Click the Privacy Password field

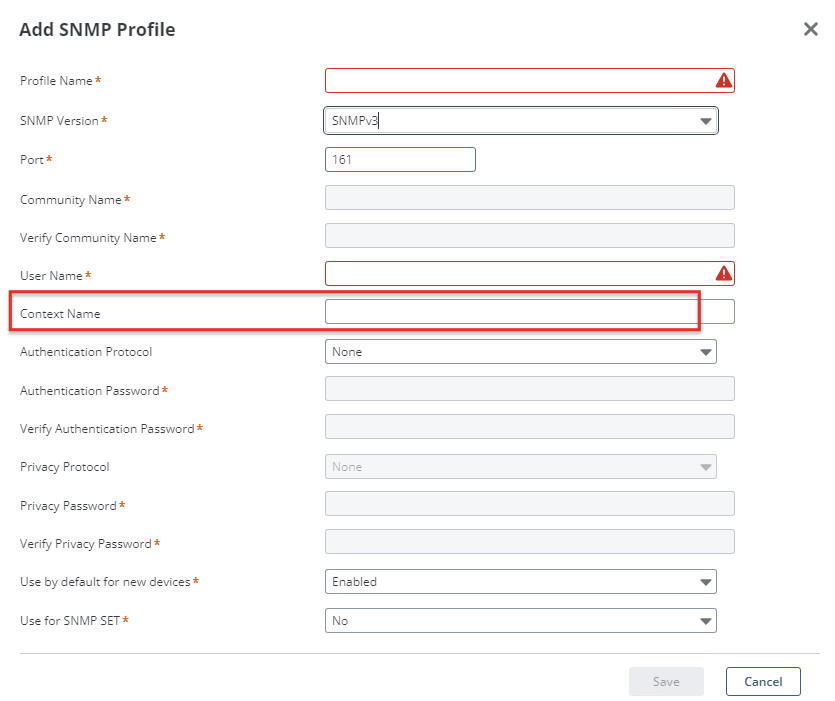529,504
